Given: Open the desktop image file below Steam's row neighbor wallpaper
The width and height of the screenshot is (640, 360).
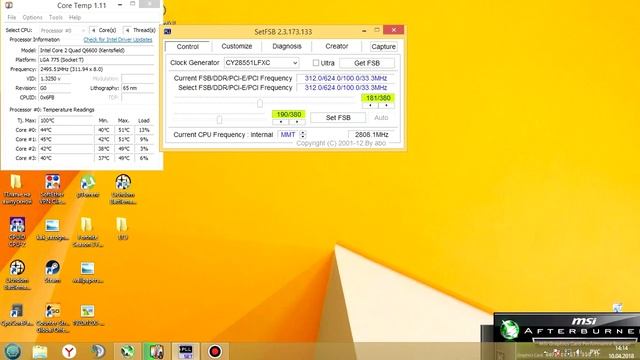Looking at the screenshot, I should (x=87, y=315).
